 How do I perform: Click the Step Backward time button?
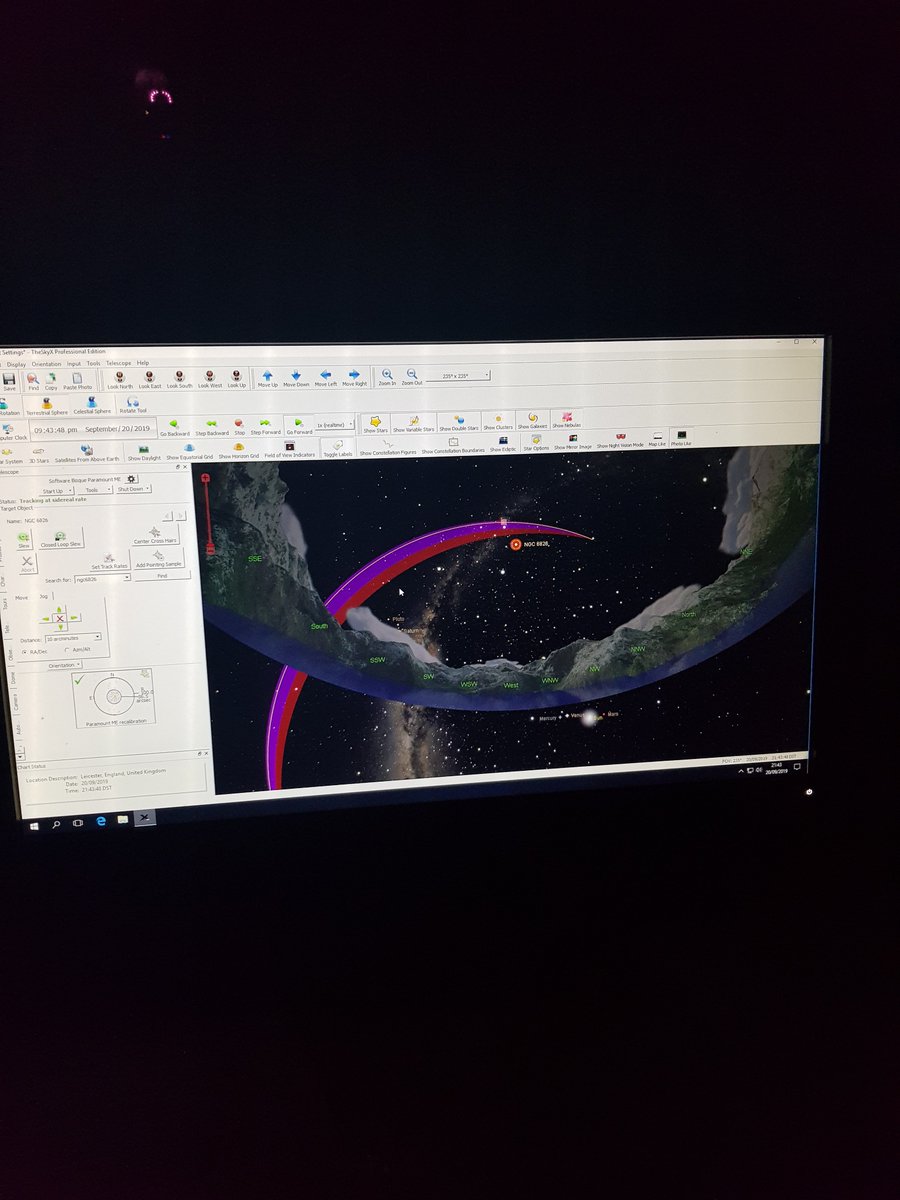211,428
